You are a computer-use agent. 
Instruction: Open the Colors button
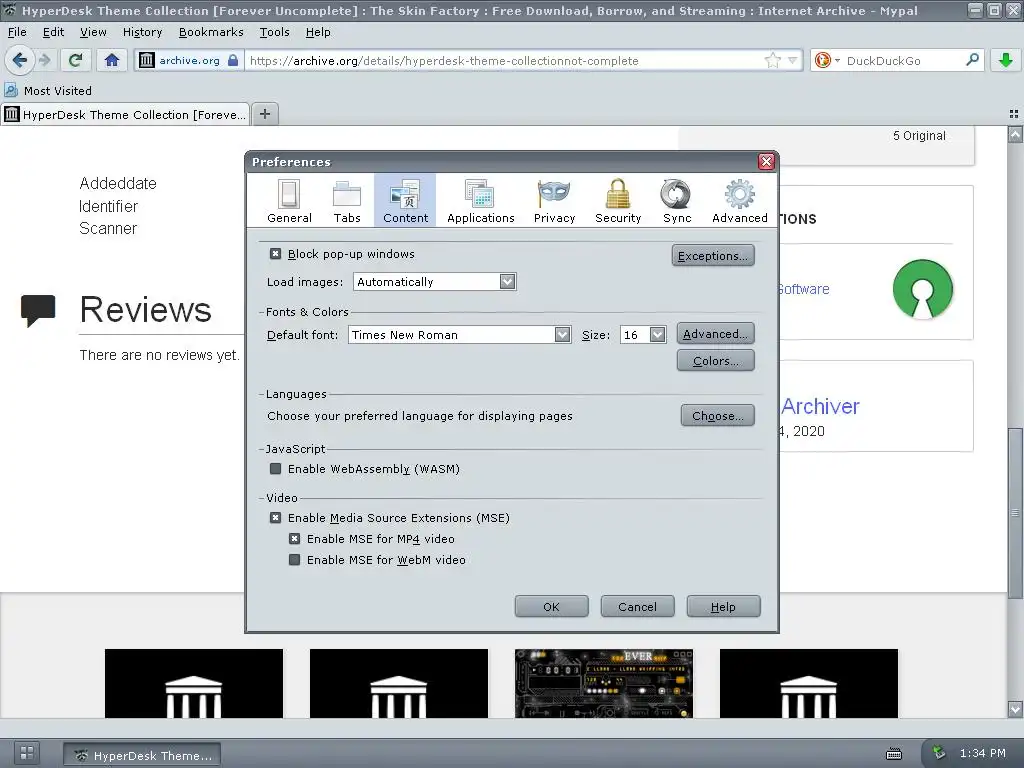click(715, 360)
